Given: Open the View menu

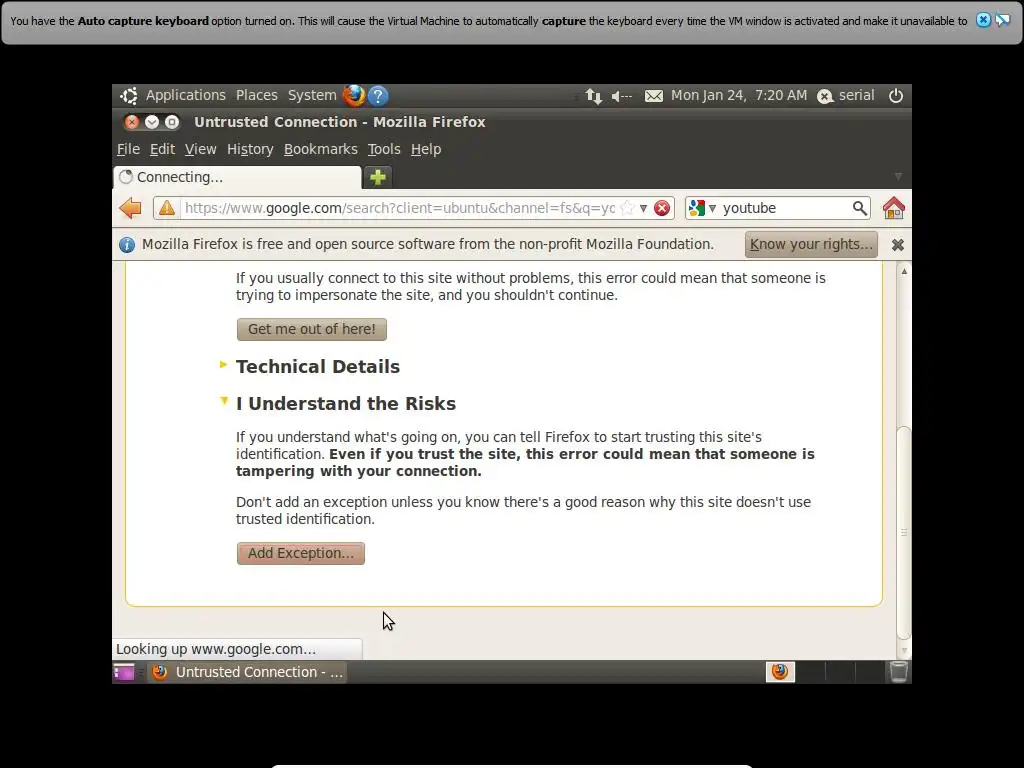Looking at the screenshot, I should (x=200, y=149).
